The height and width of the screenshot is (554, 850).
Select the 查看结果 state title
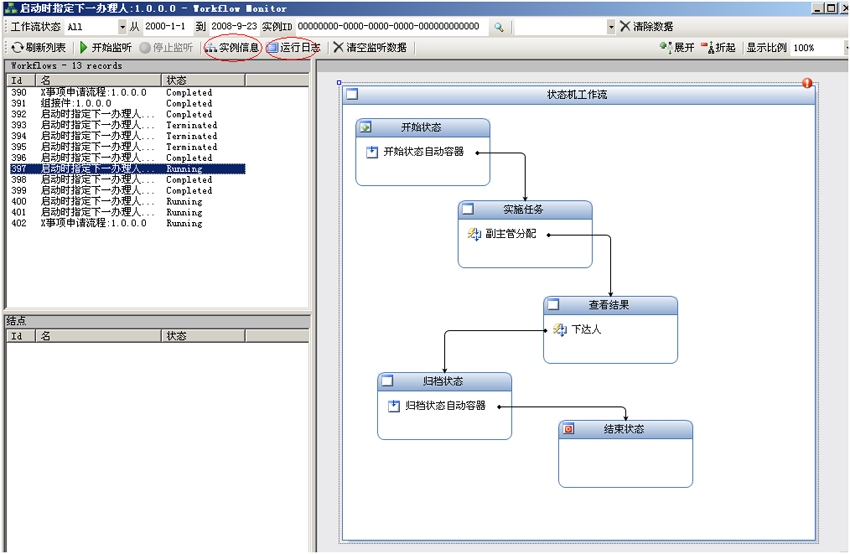tap(609, 305)
